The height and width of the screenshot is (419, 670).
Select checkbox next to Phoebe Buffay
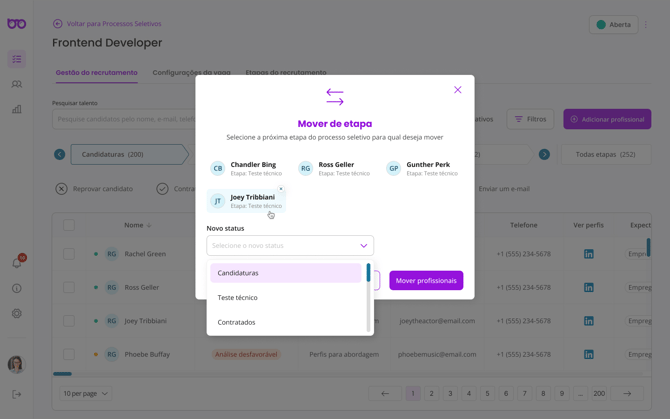click(x=69, y=354)
